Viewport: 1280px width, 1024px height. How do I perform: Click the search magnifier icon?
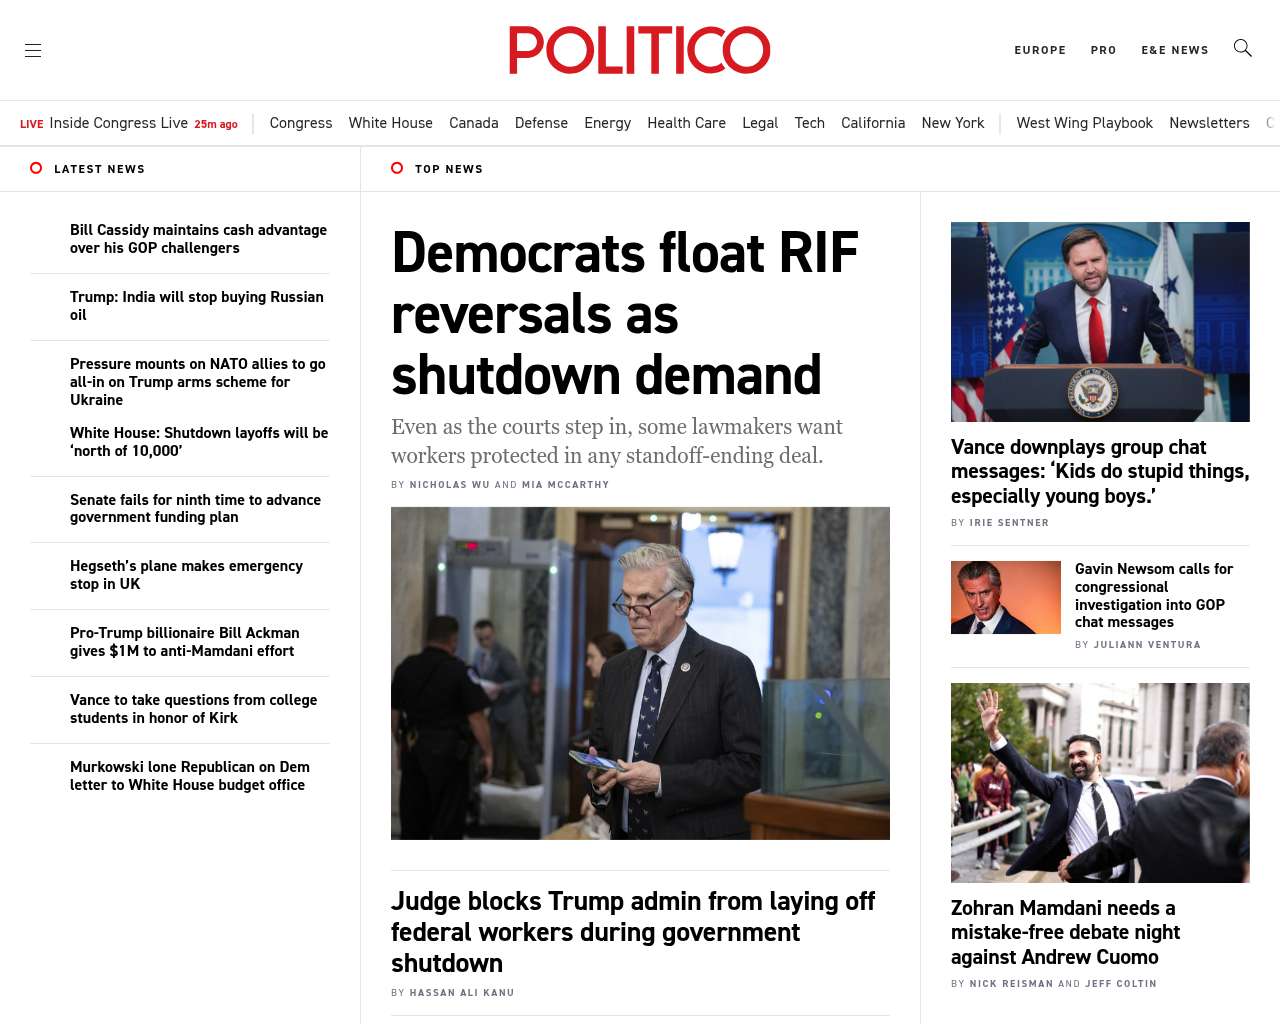1242,48
